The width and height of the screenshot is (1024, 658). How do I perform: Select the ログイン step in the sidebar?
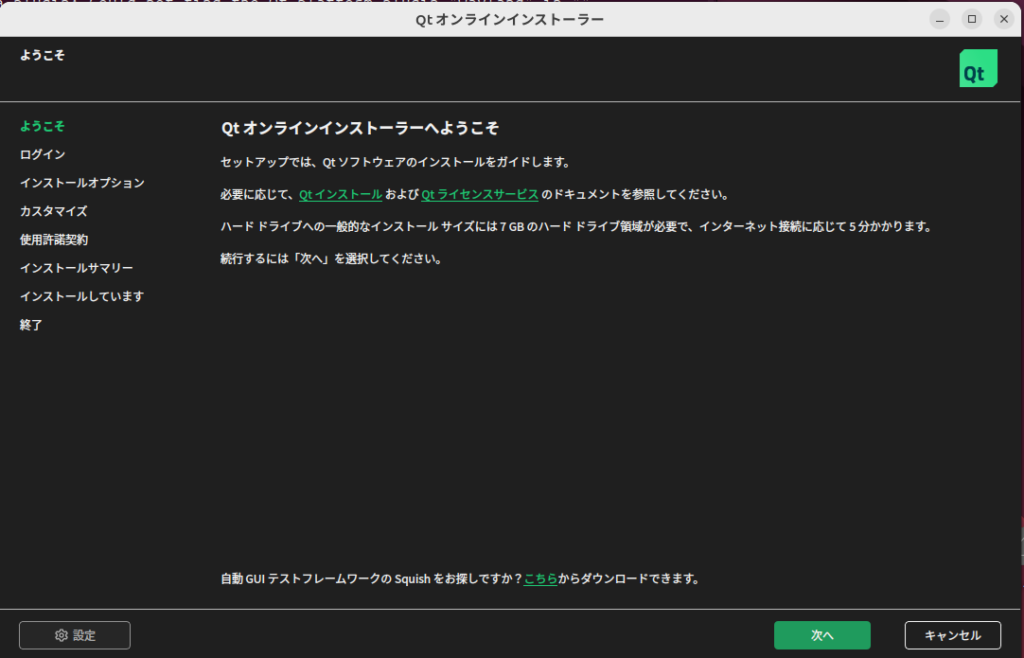coord(42,154)
